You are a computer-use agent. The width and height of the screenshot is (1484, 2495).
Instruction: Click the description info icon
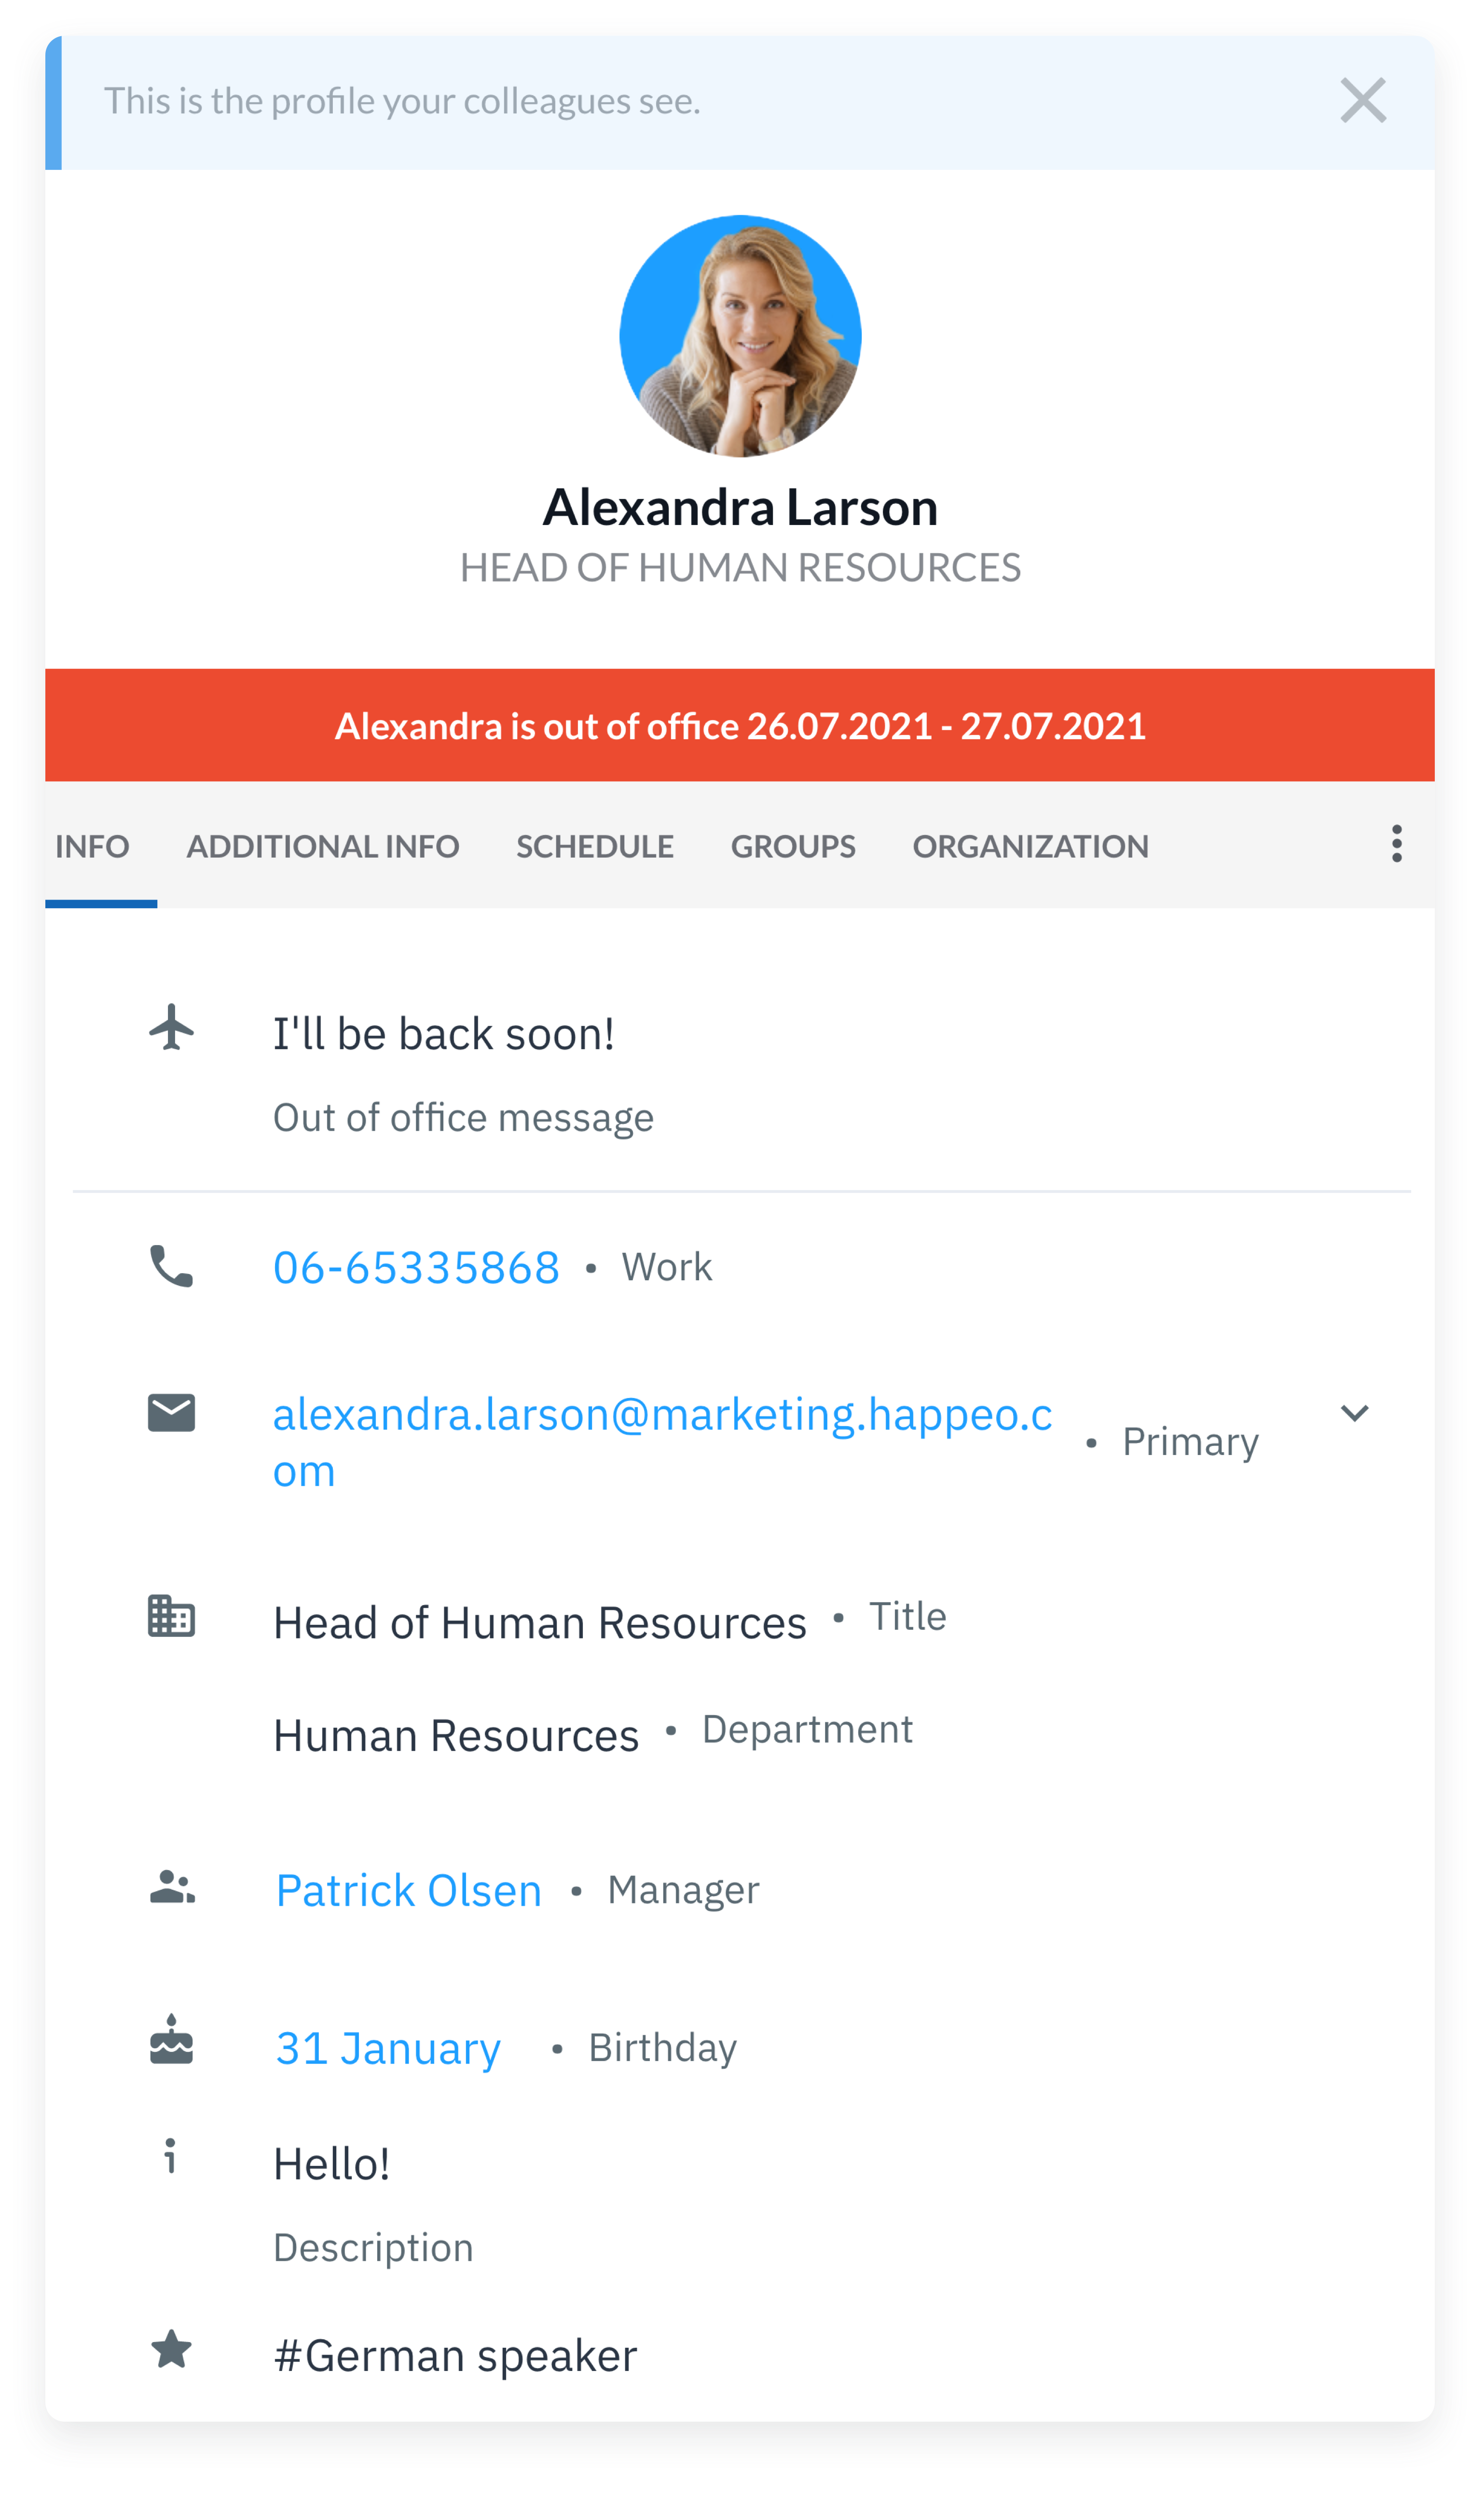tap(170, 2157)
